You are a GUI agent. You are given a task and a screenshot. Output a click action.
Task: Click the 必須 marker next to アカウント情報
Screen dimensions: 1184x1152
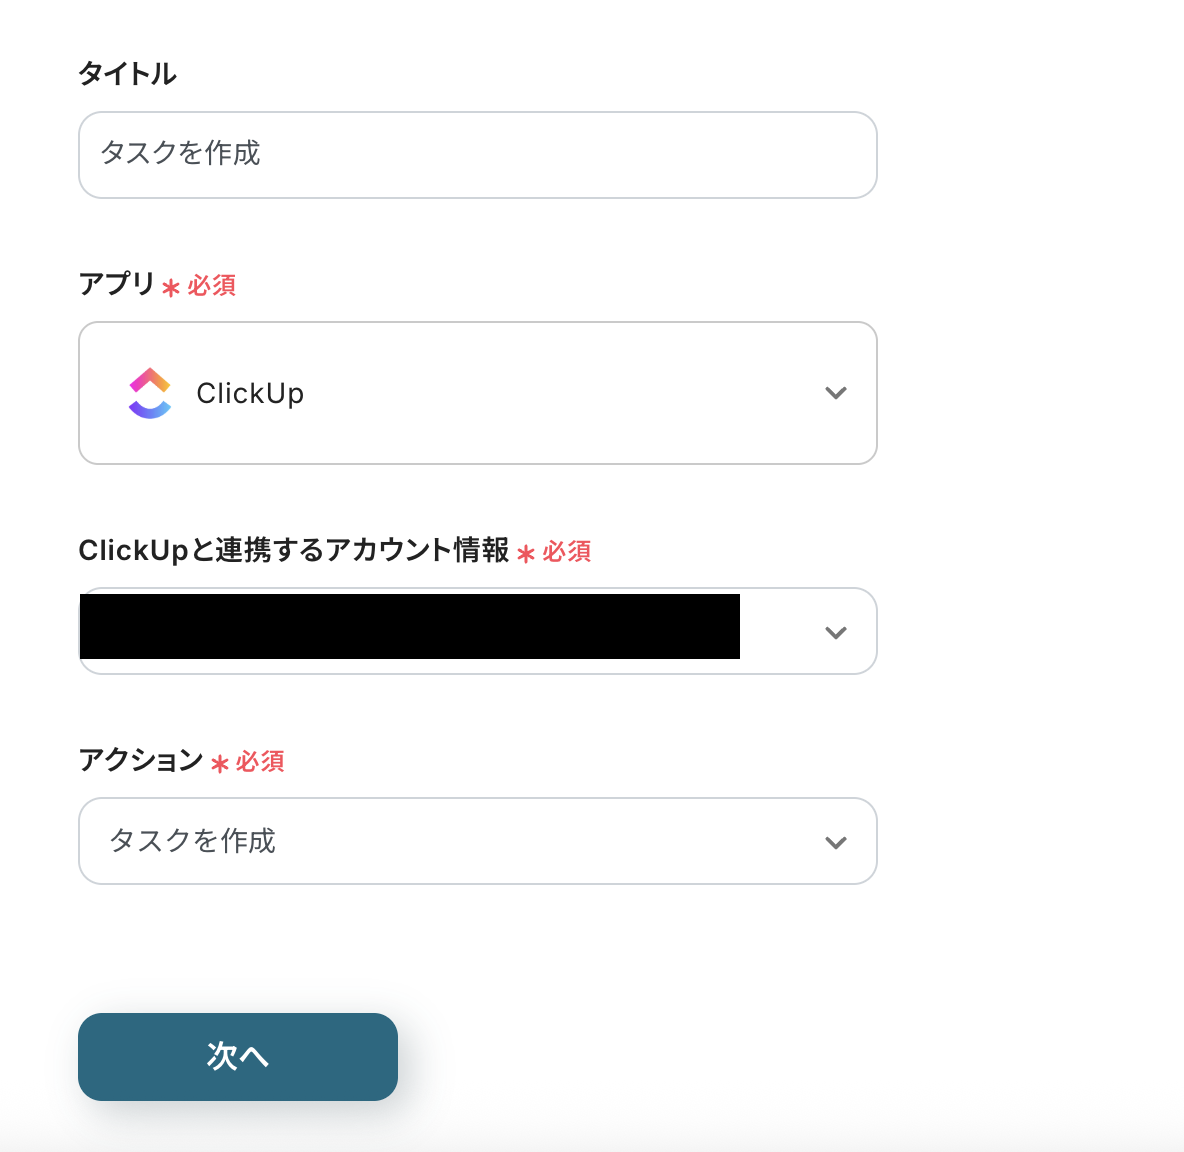[567, 552]
